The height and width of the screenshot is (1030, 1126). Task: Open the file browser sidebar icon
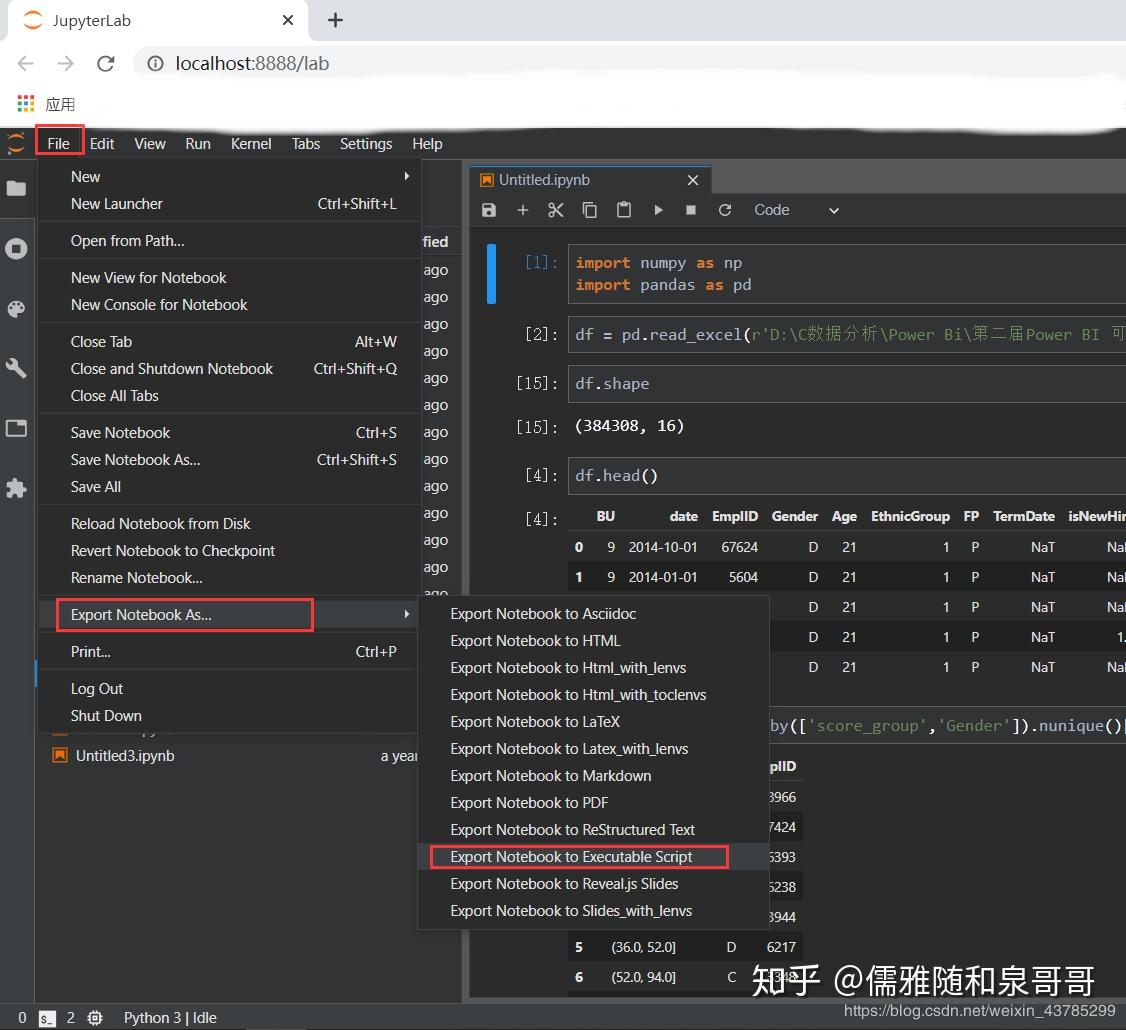click(x=17, y=188)
